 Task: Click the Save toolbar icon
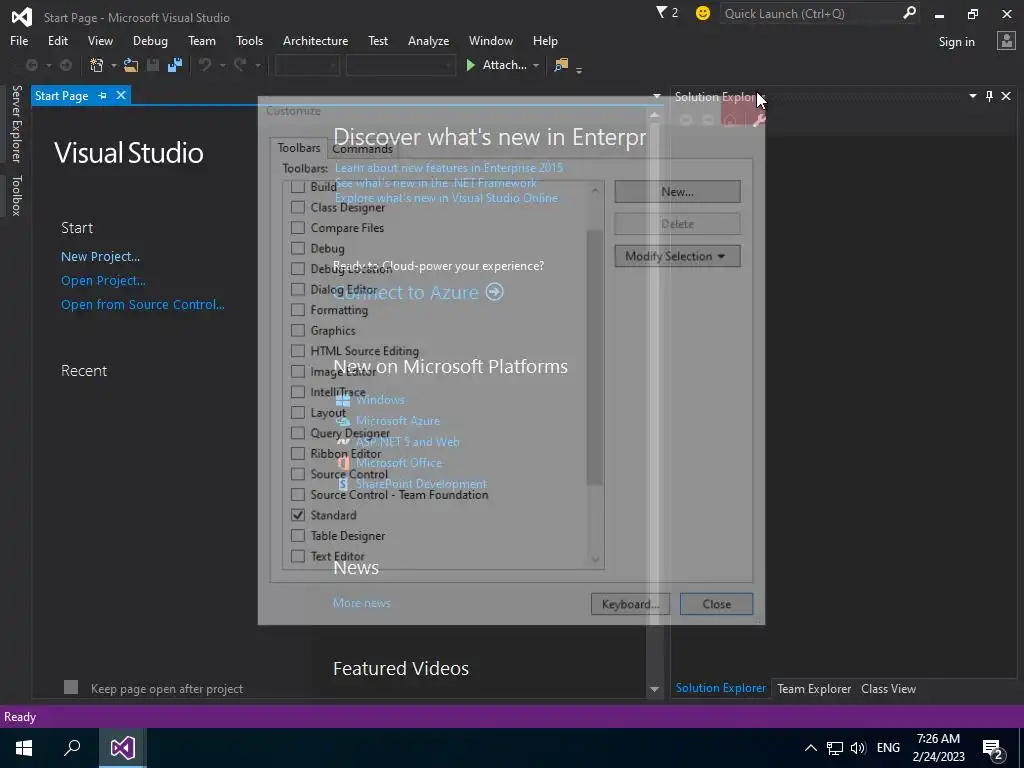[x=153, y=65]
